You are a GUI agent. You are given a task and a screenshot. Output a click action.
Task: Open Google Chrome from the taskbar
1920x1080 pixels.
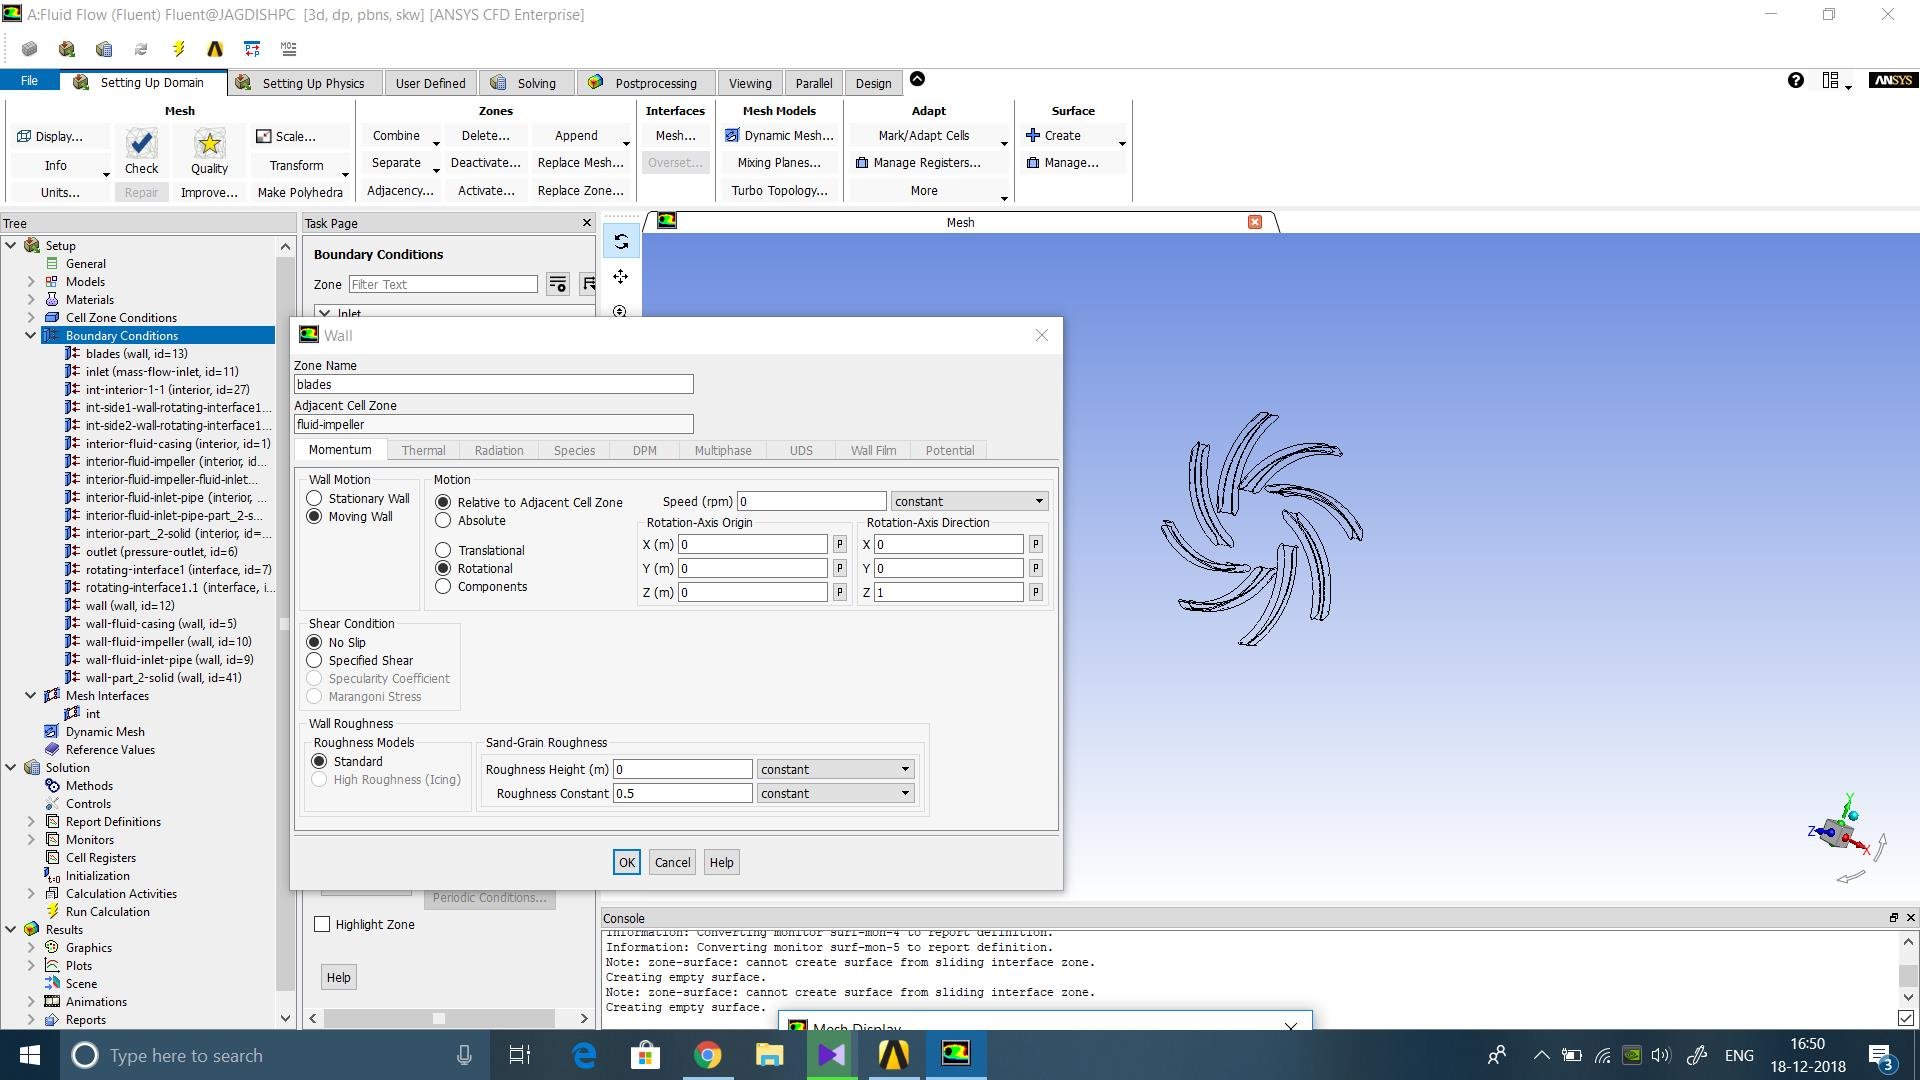[707, 1055]
